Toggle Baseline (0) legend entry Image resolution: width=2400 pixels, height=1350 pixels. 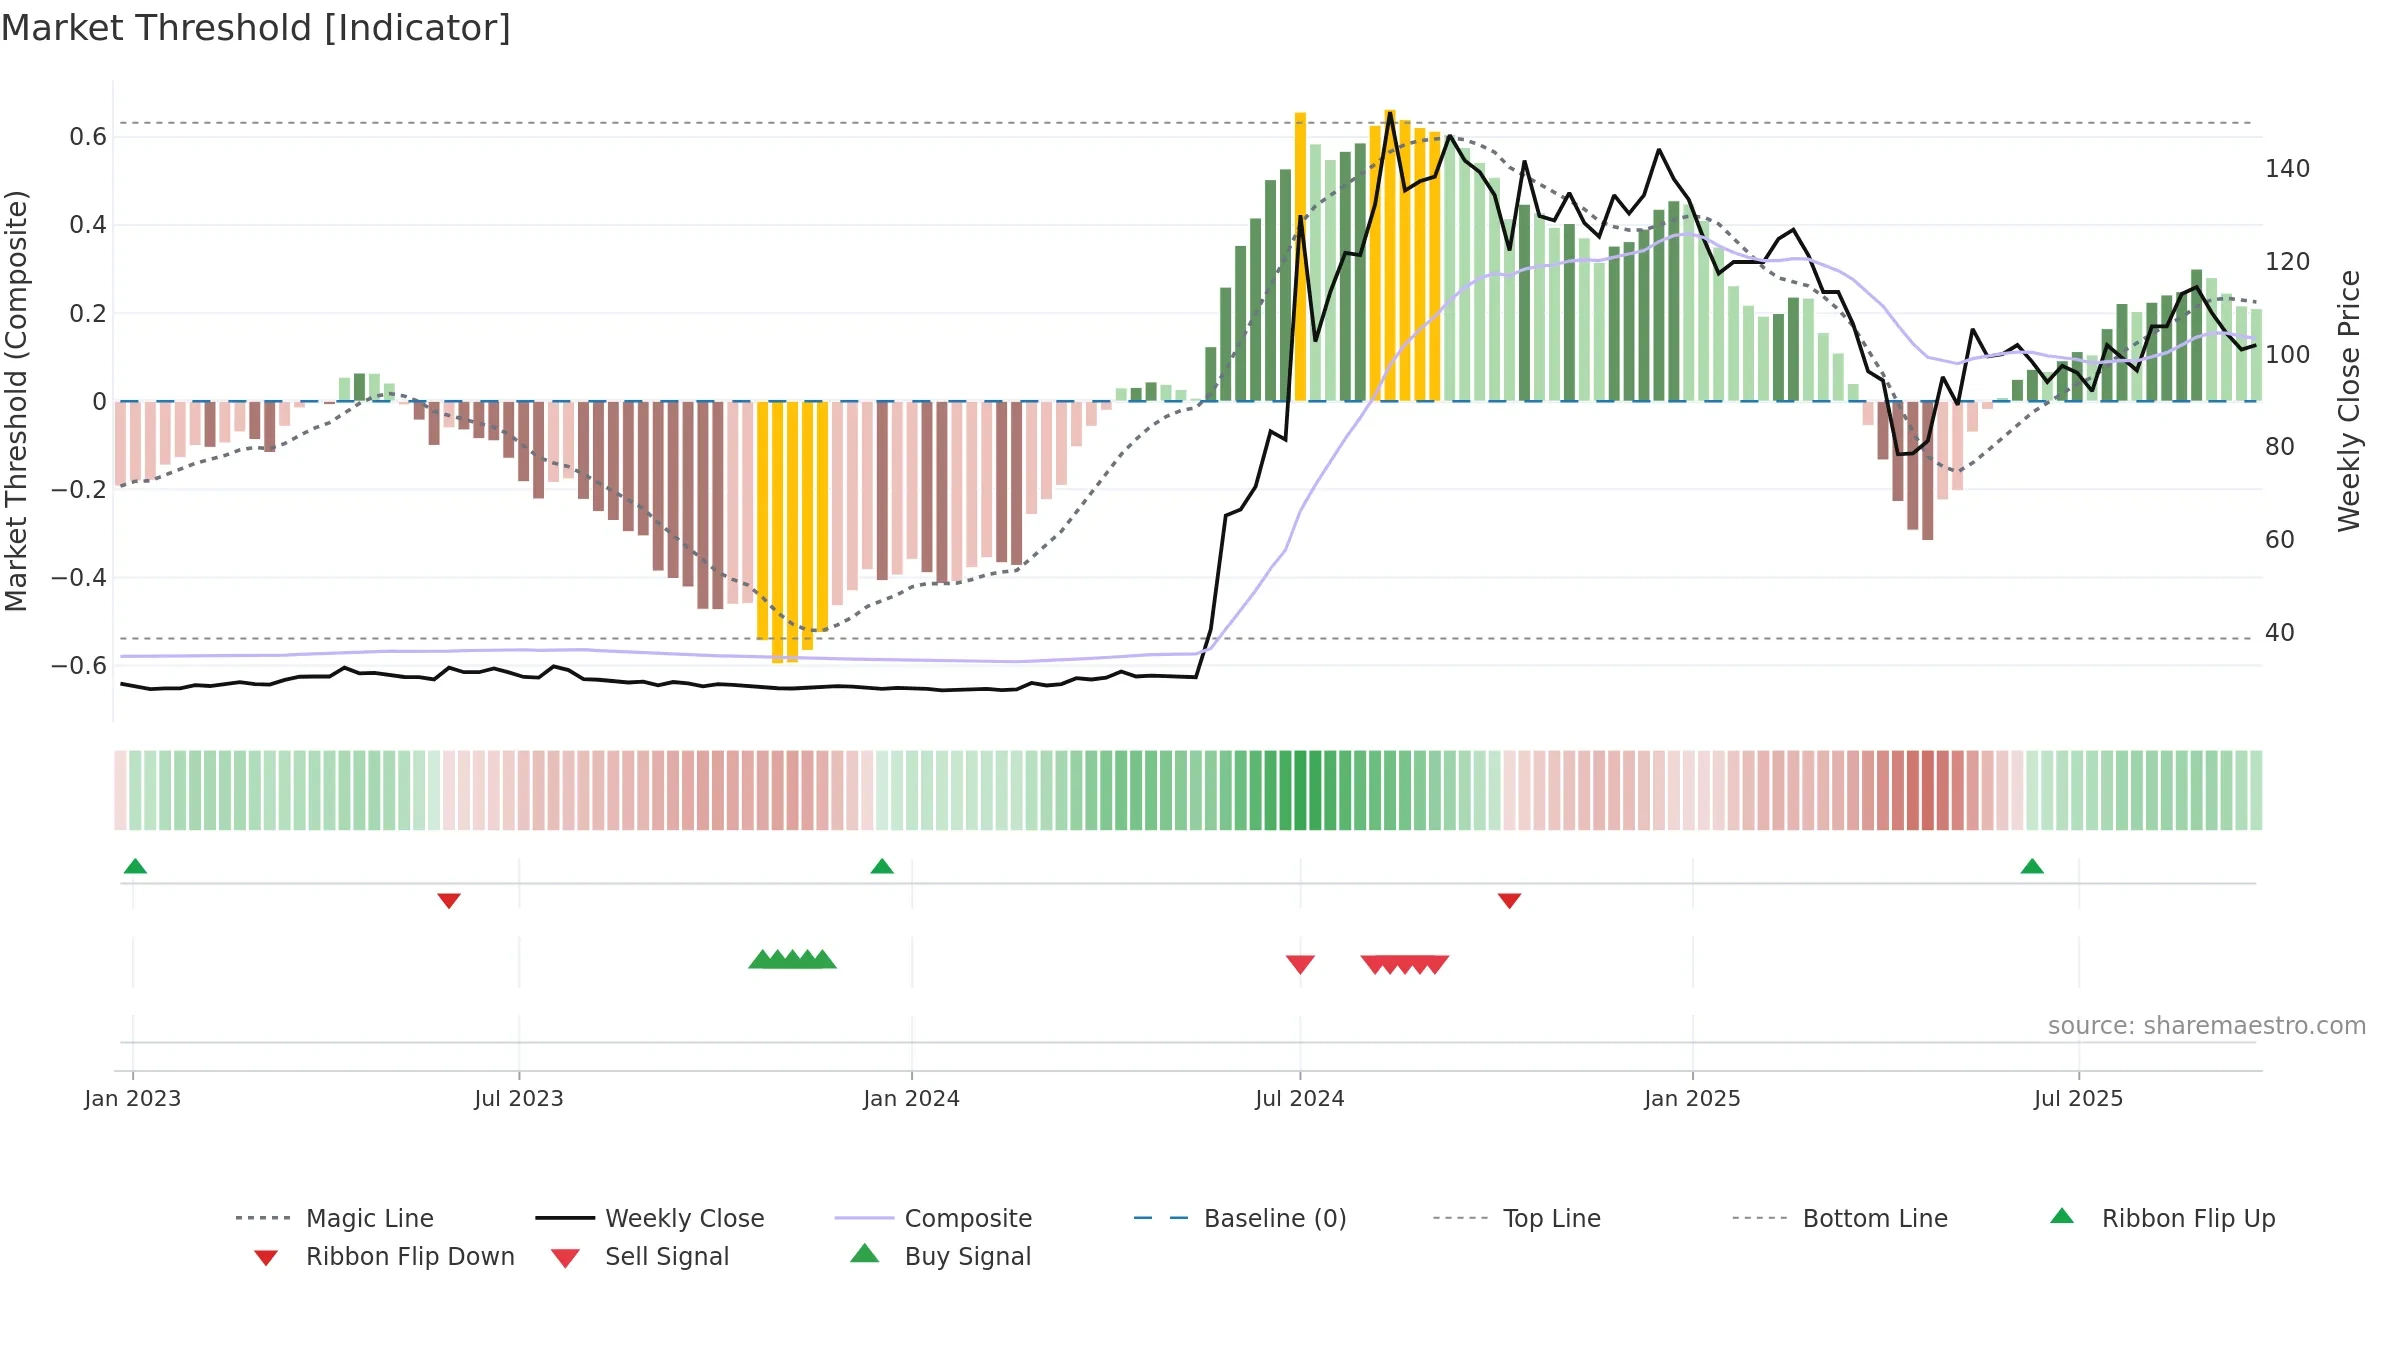tap(1240, 1218)
